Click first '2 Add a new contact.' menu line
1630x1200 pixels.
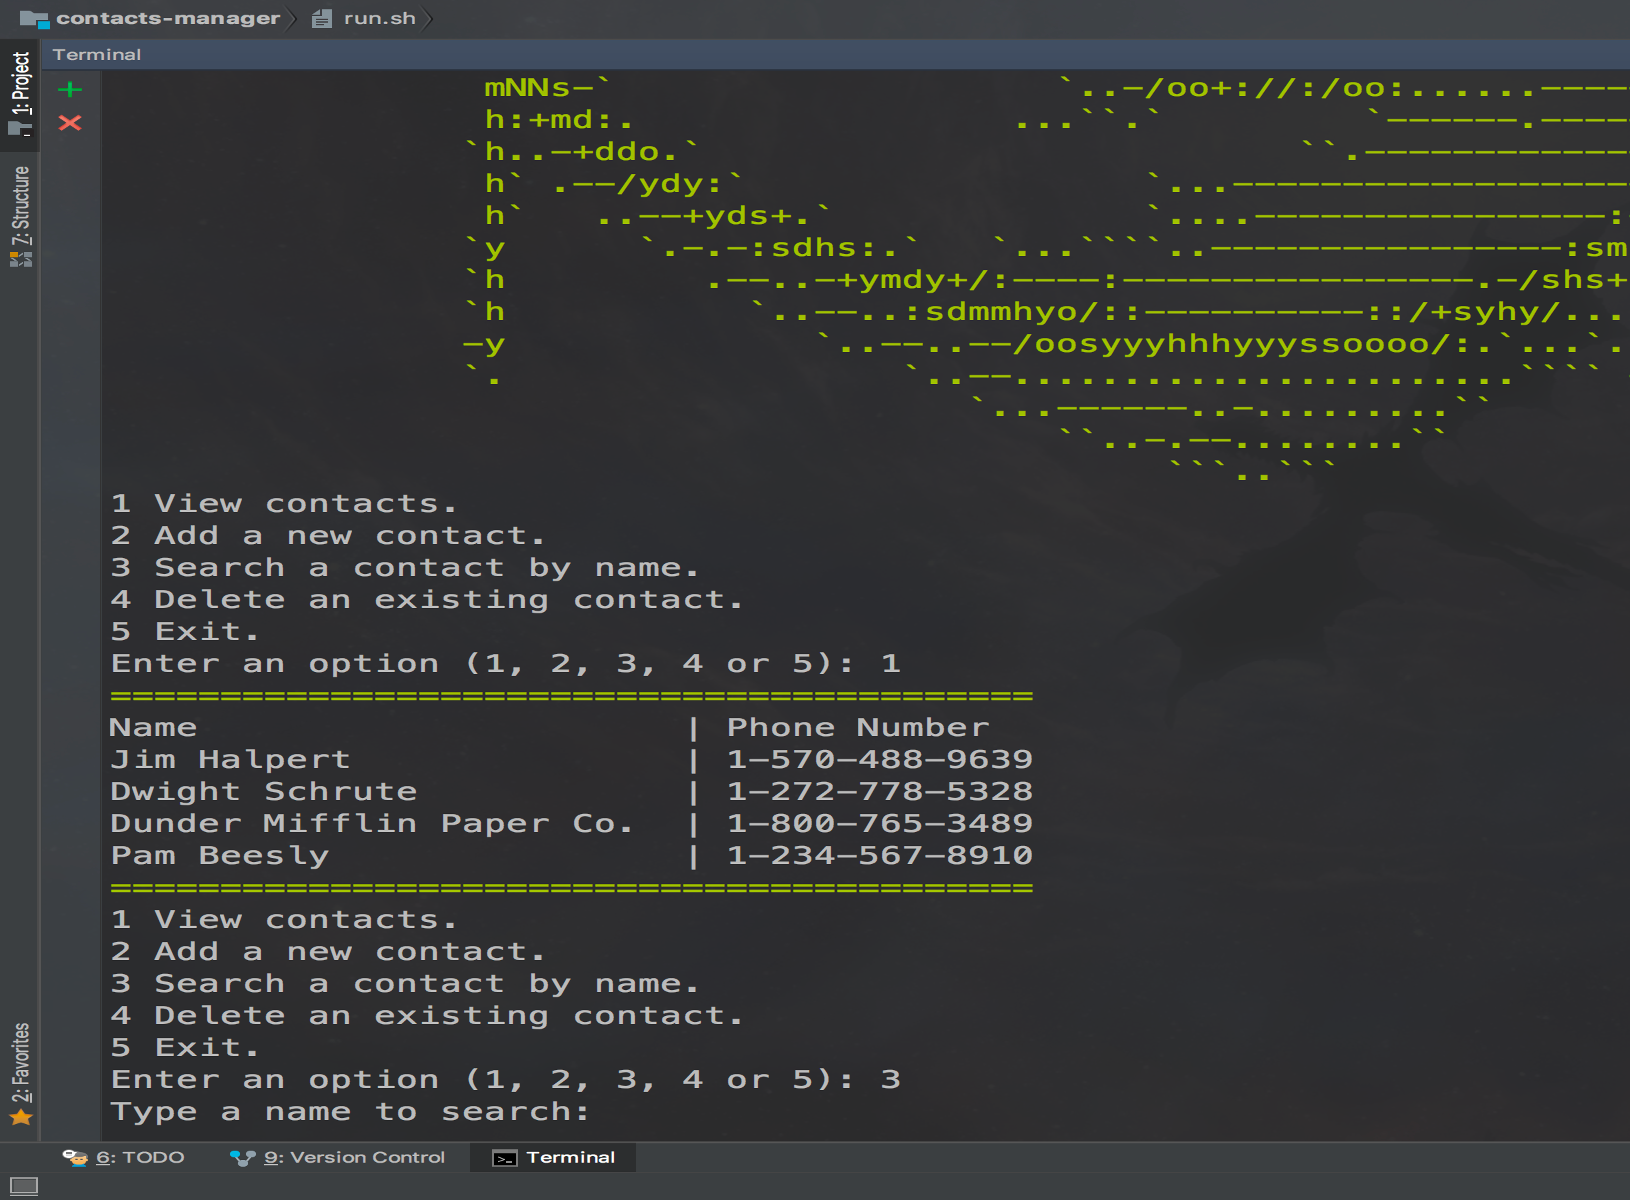(x=328, y=536)
